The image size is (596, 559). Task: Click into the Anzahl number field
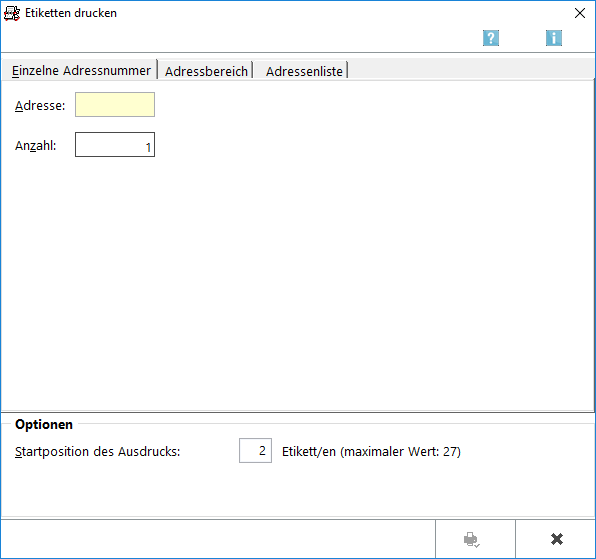point(115,144)
